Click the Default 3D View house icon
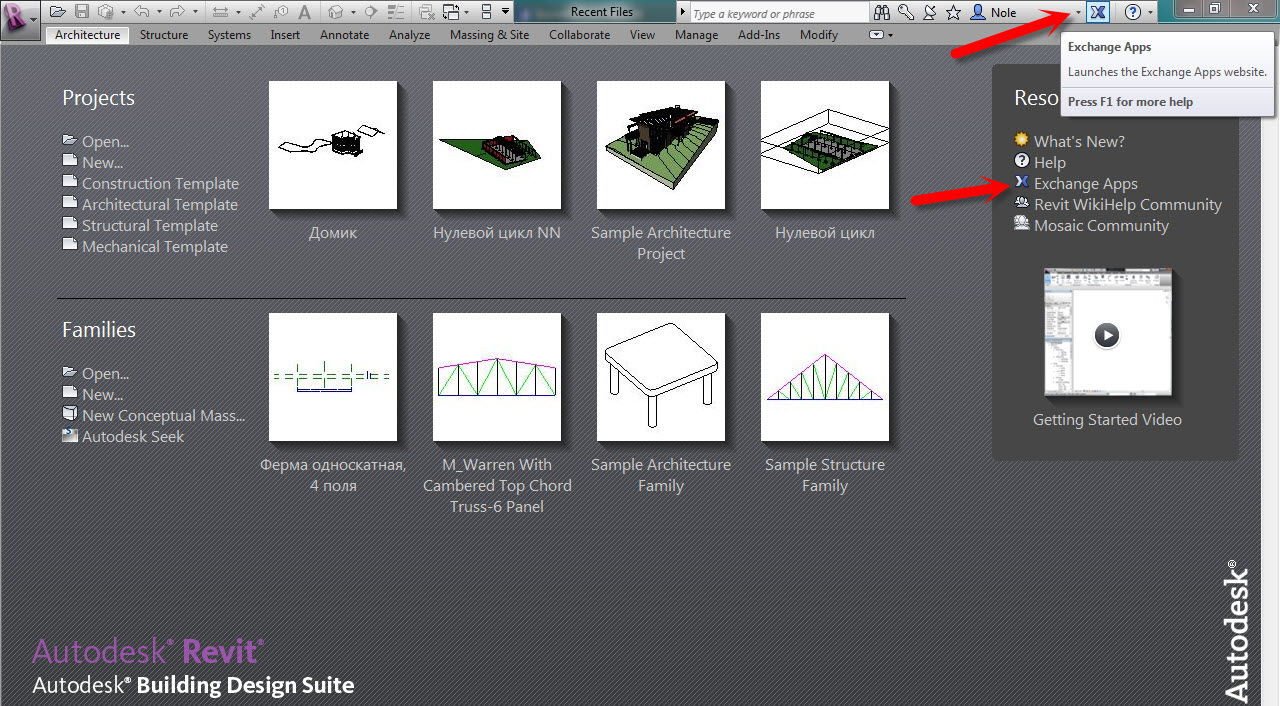The image size is (1280, 706). point(337,12)
